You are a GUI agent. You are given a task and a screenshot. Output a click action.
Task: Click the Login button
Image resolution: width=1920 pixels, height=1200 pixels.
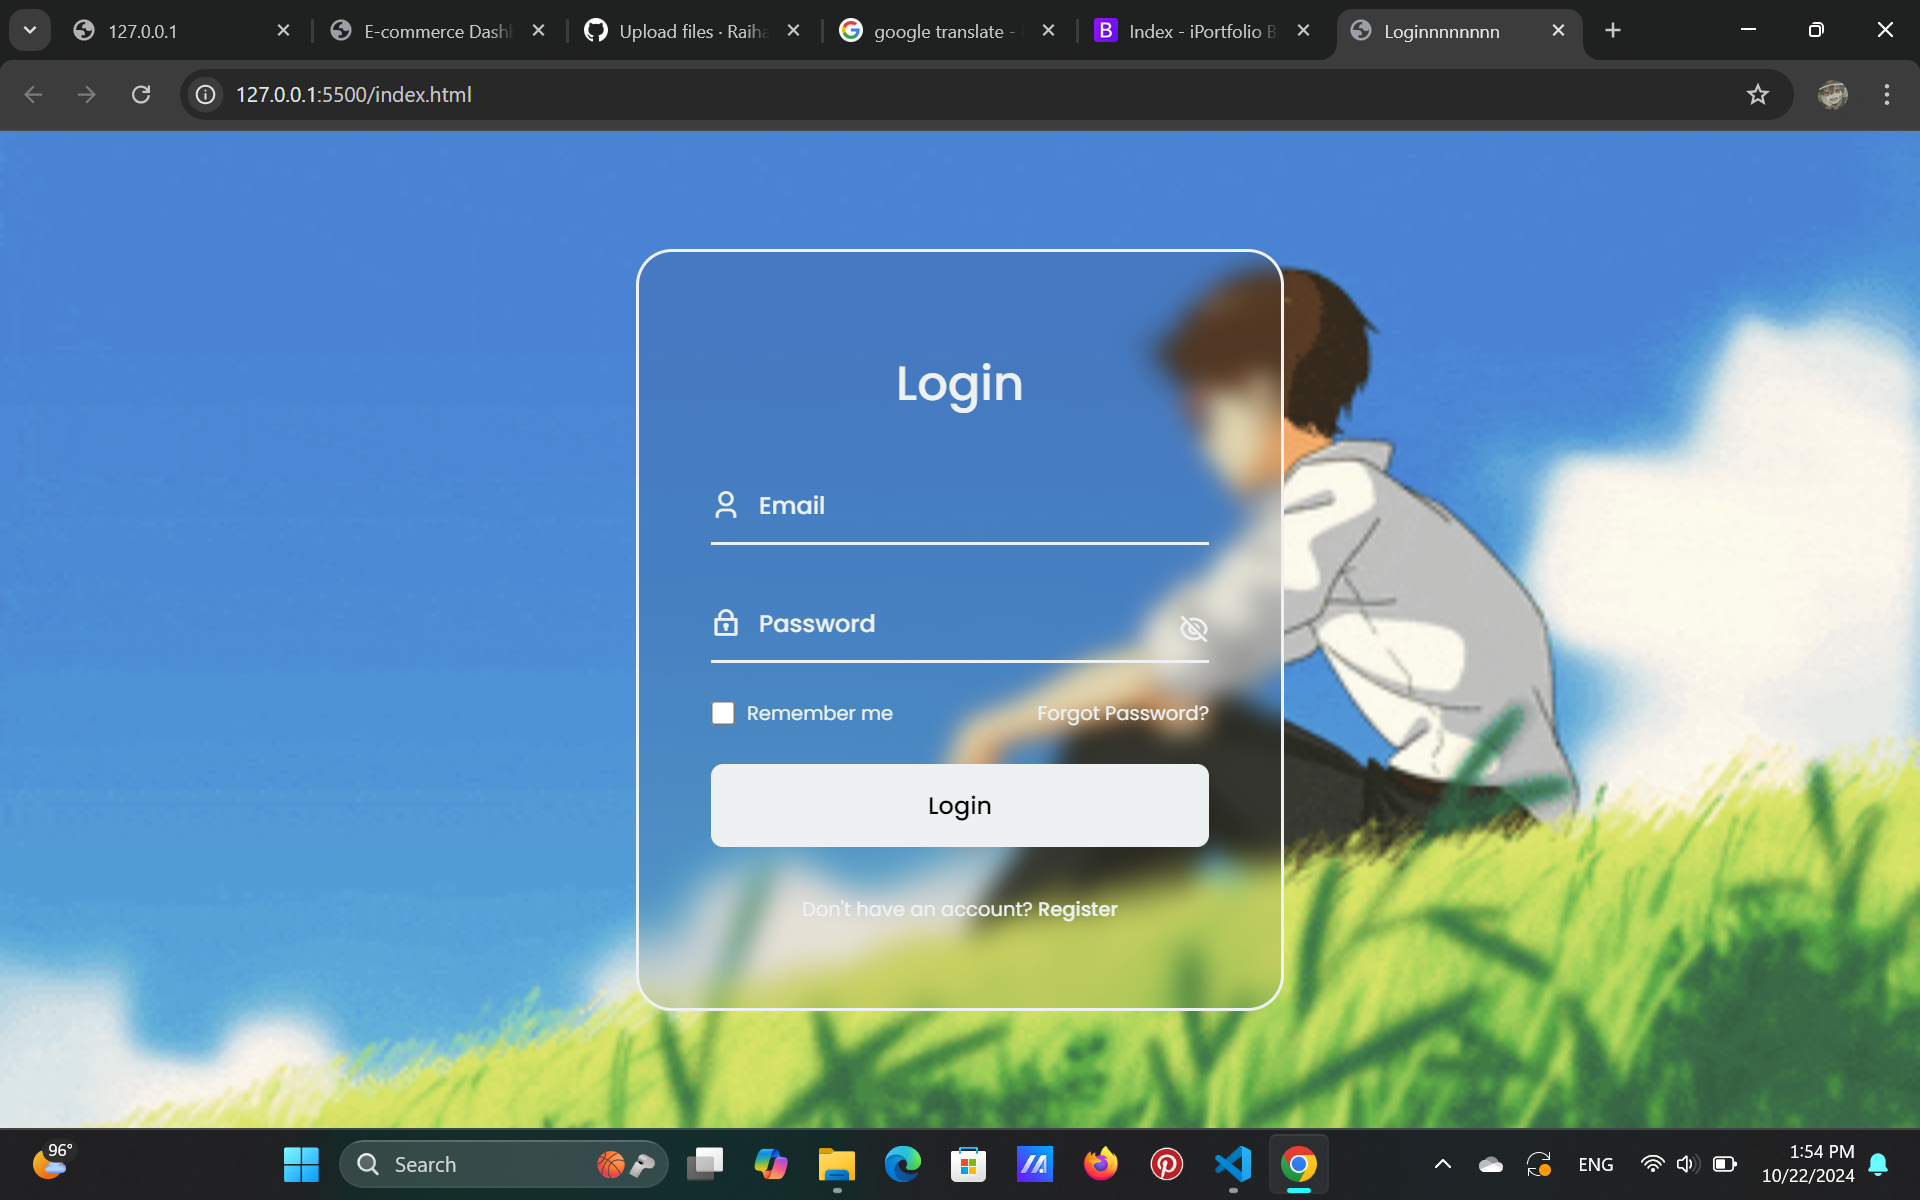click(x=958, y=805)
